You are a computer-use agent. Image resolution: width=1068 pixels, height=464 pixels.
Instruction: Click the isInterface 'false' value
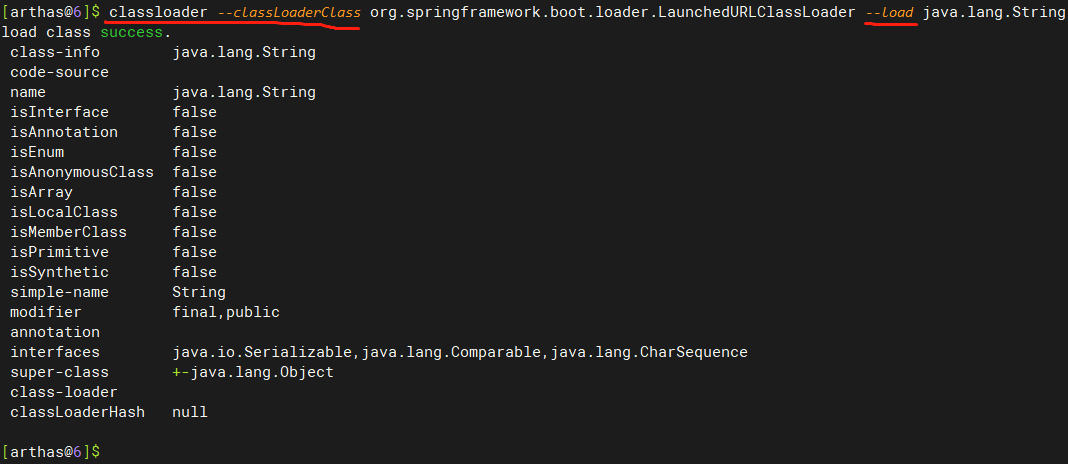tap(194, 112)
